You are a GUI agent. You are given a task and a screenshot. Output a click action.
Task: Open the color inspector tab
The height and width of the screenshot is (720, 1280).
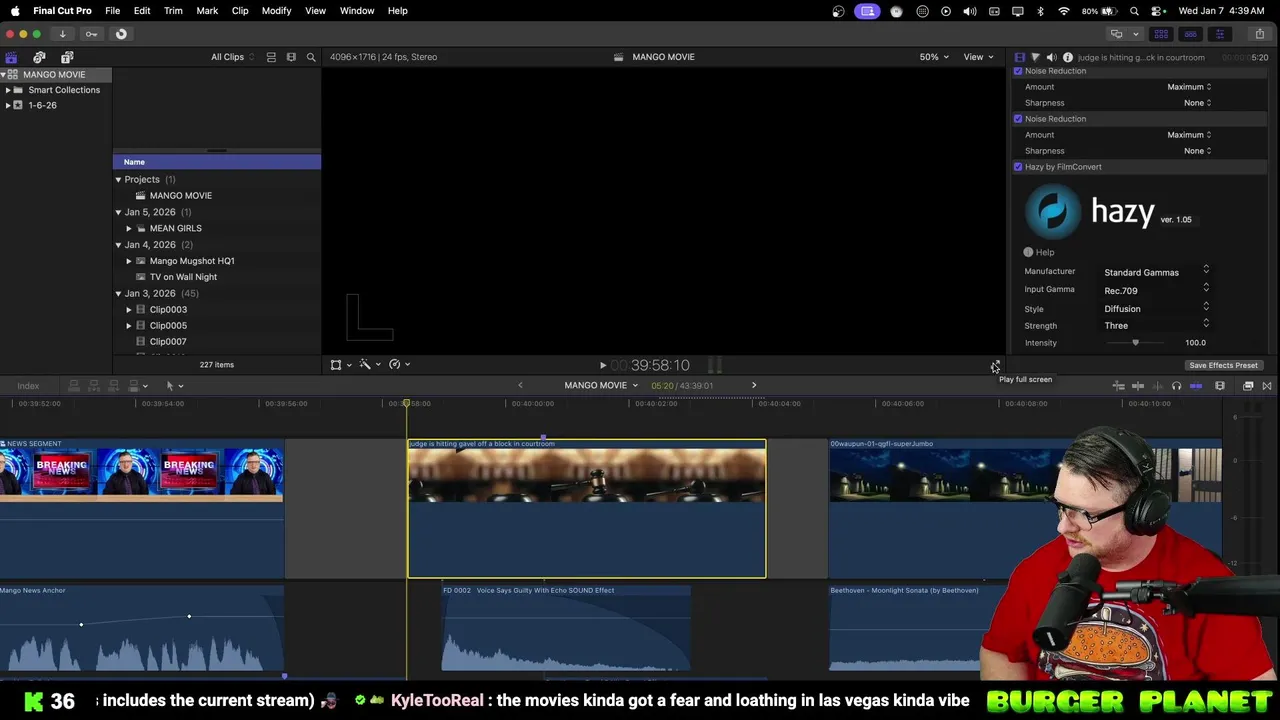coord(1035,57)
